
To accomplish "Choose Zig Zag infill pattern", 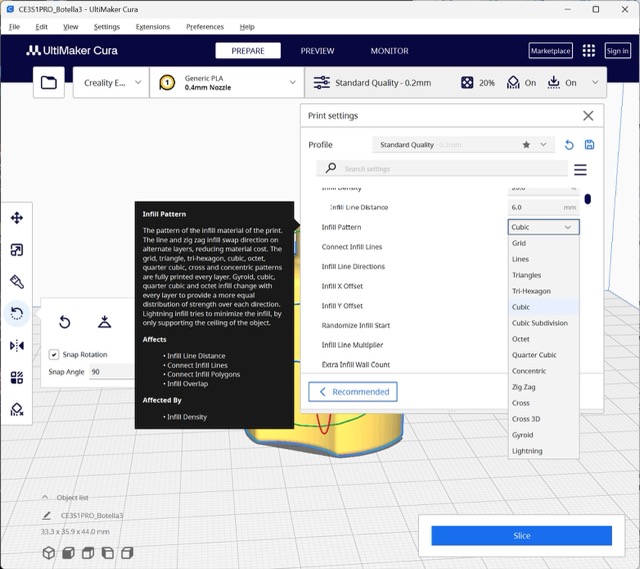I will click(543, 387).
